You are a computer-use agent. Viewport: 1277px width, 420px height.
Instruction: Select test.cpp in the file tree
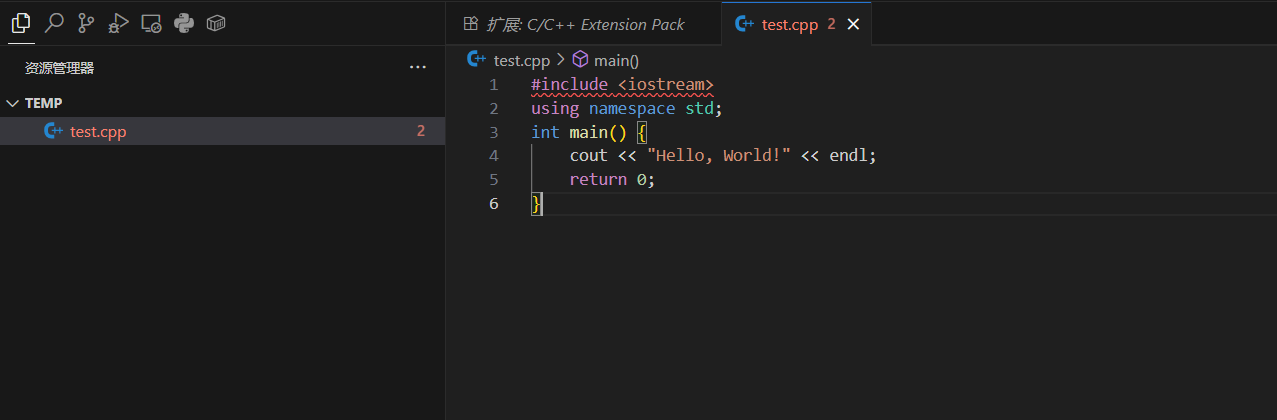222,131
